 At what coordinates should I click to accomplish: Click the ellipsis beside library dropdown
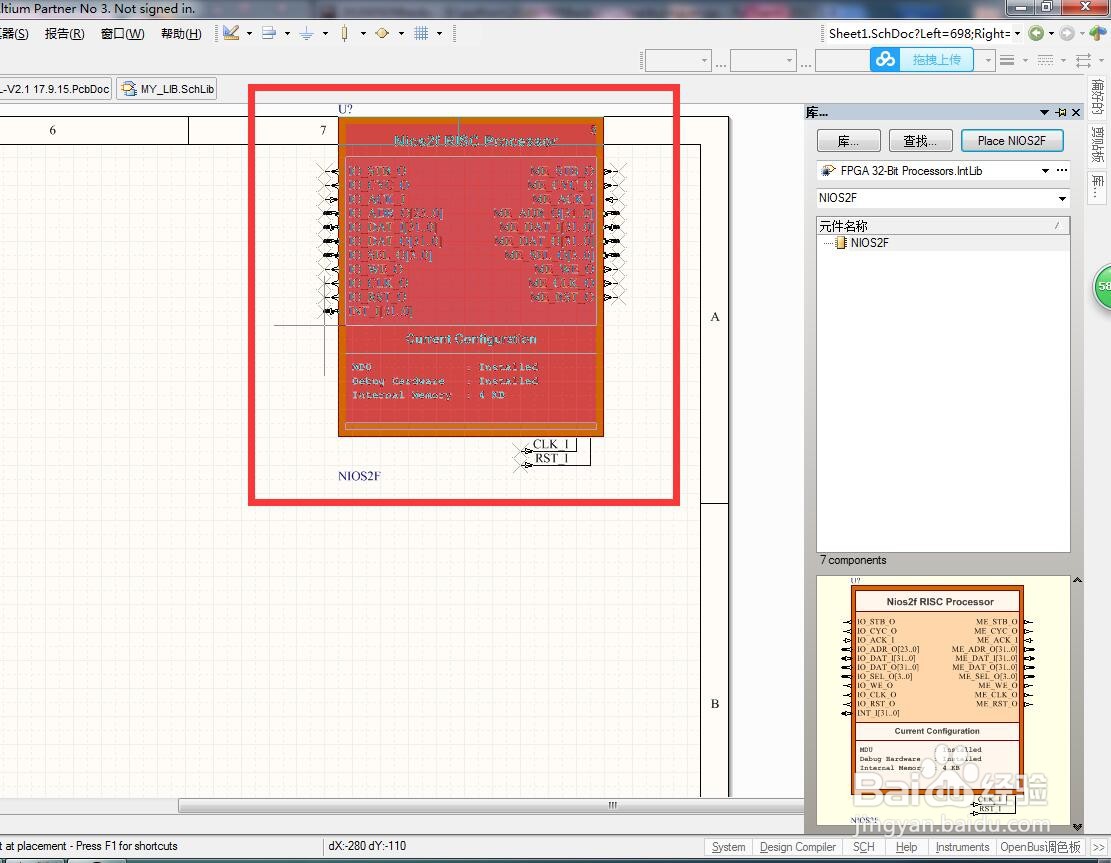(x=1061, y=171)
